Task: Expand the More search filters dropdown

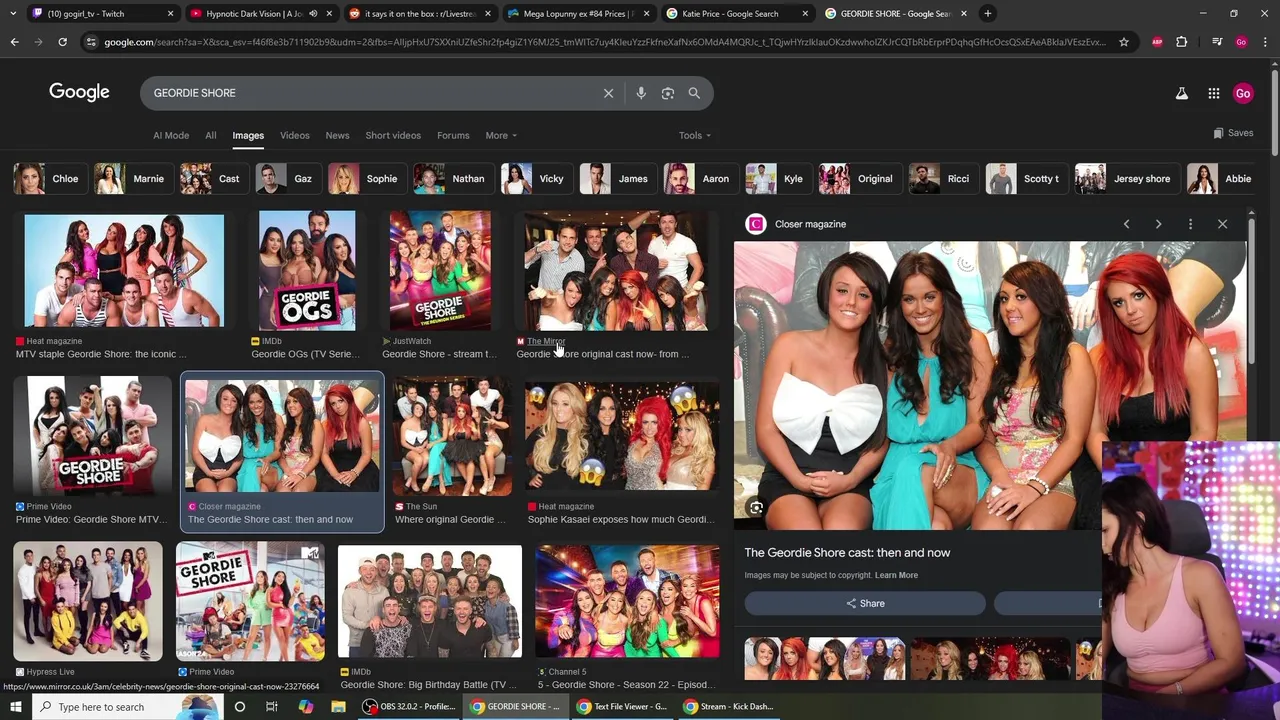Action: [x=501, y=135]
